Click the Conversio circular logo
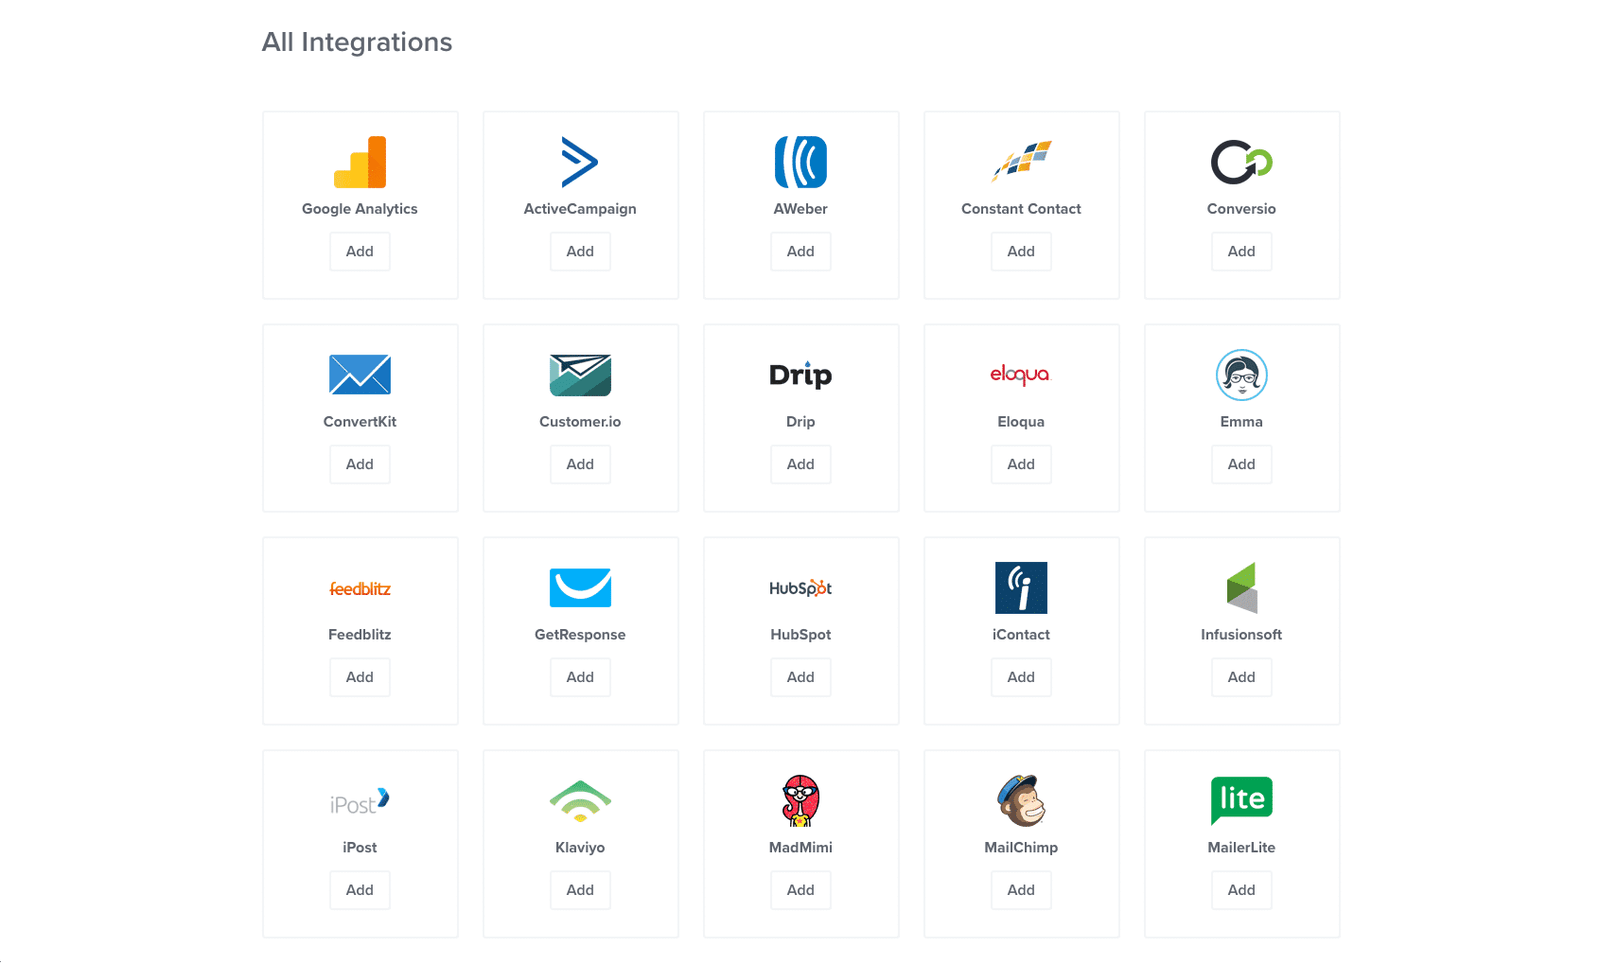This screenshot has width=1600, height=979. coord(1241,162)
